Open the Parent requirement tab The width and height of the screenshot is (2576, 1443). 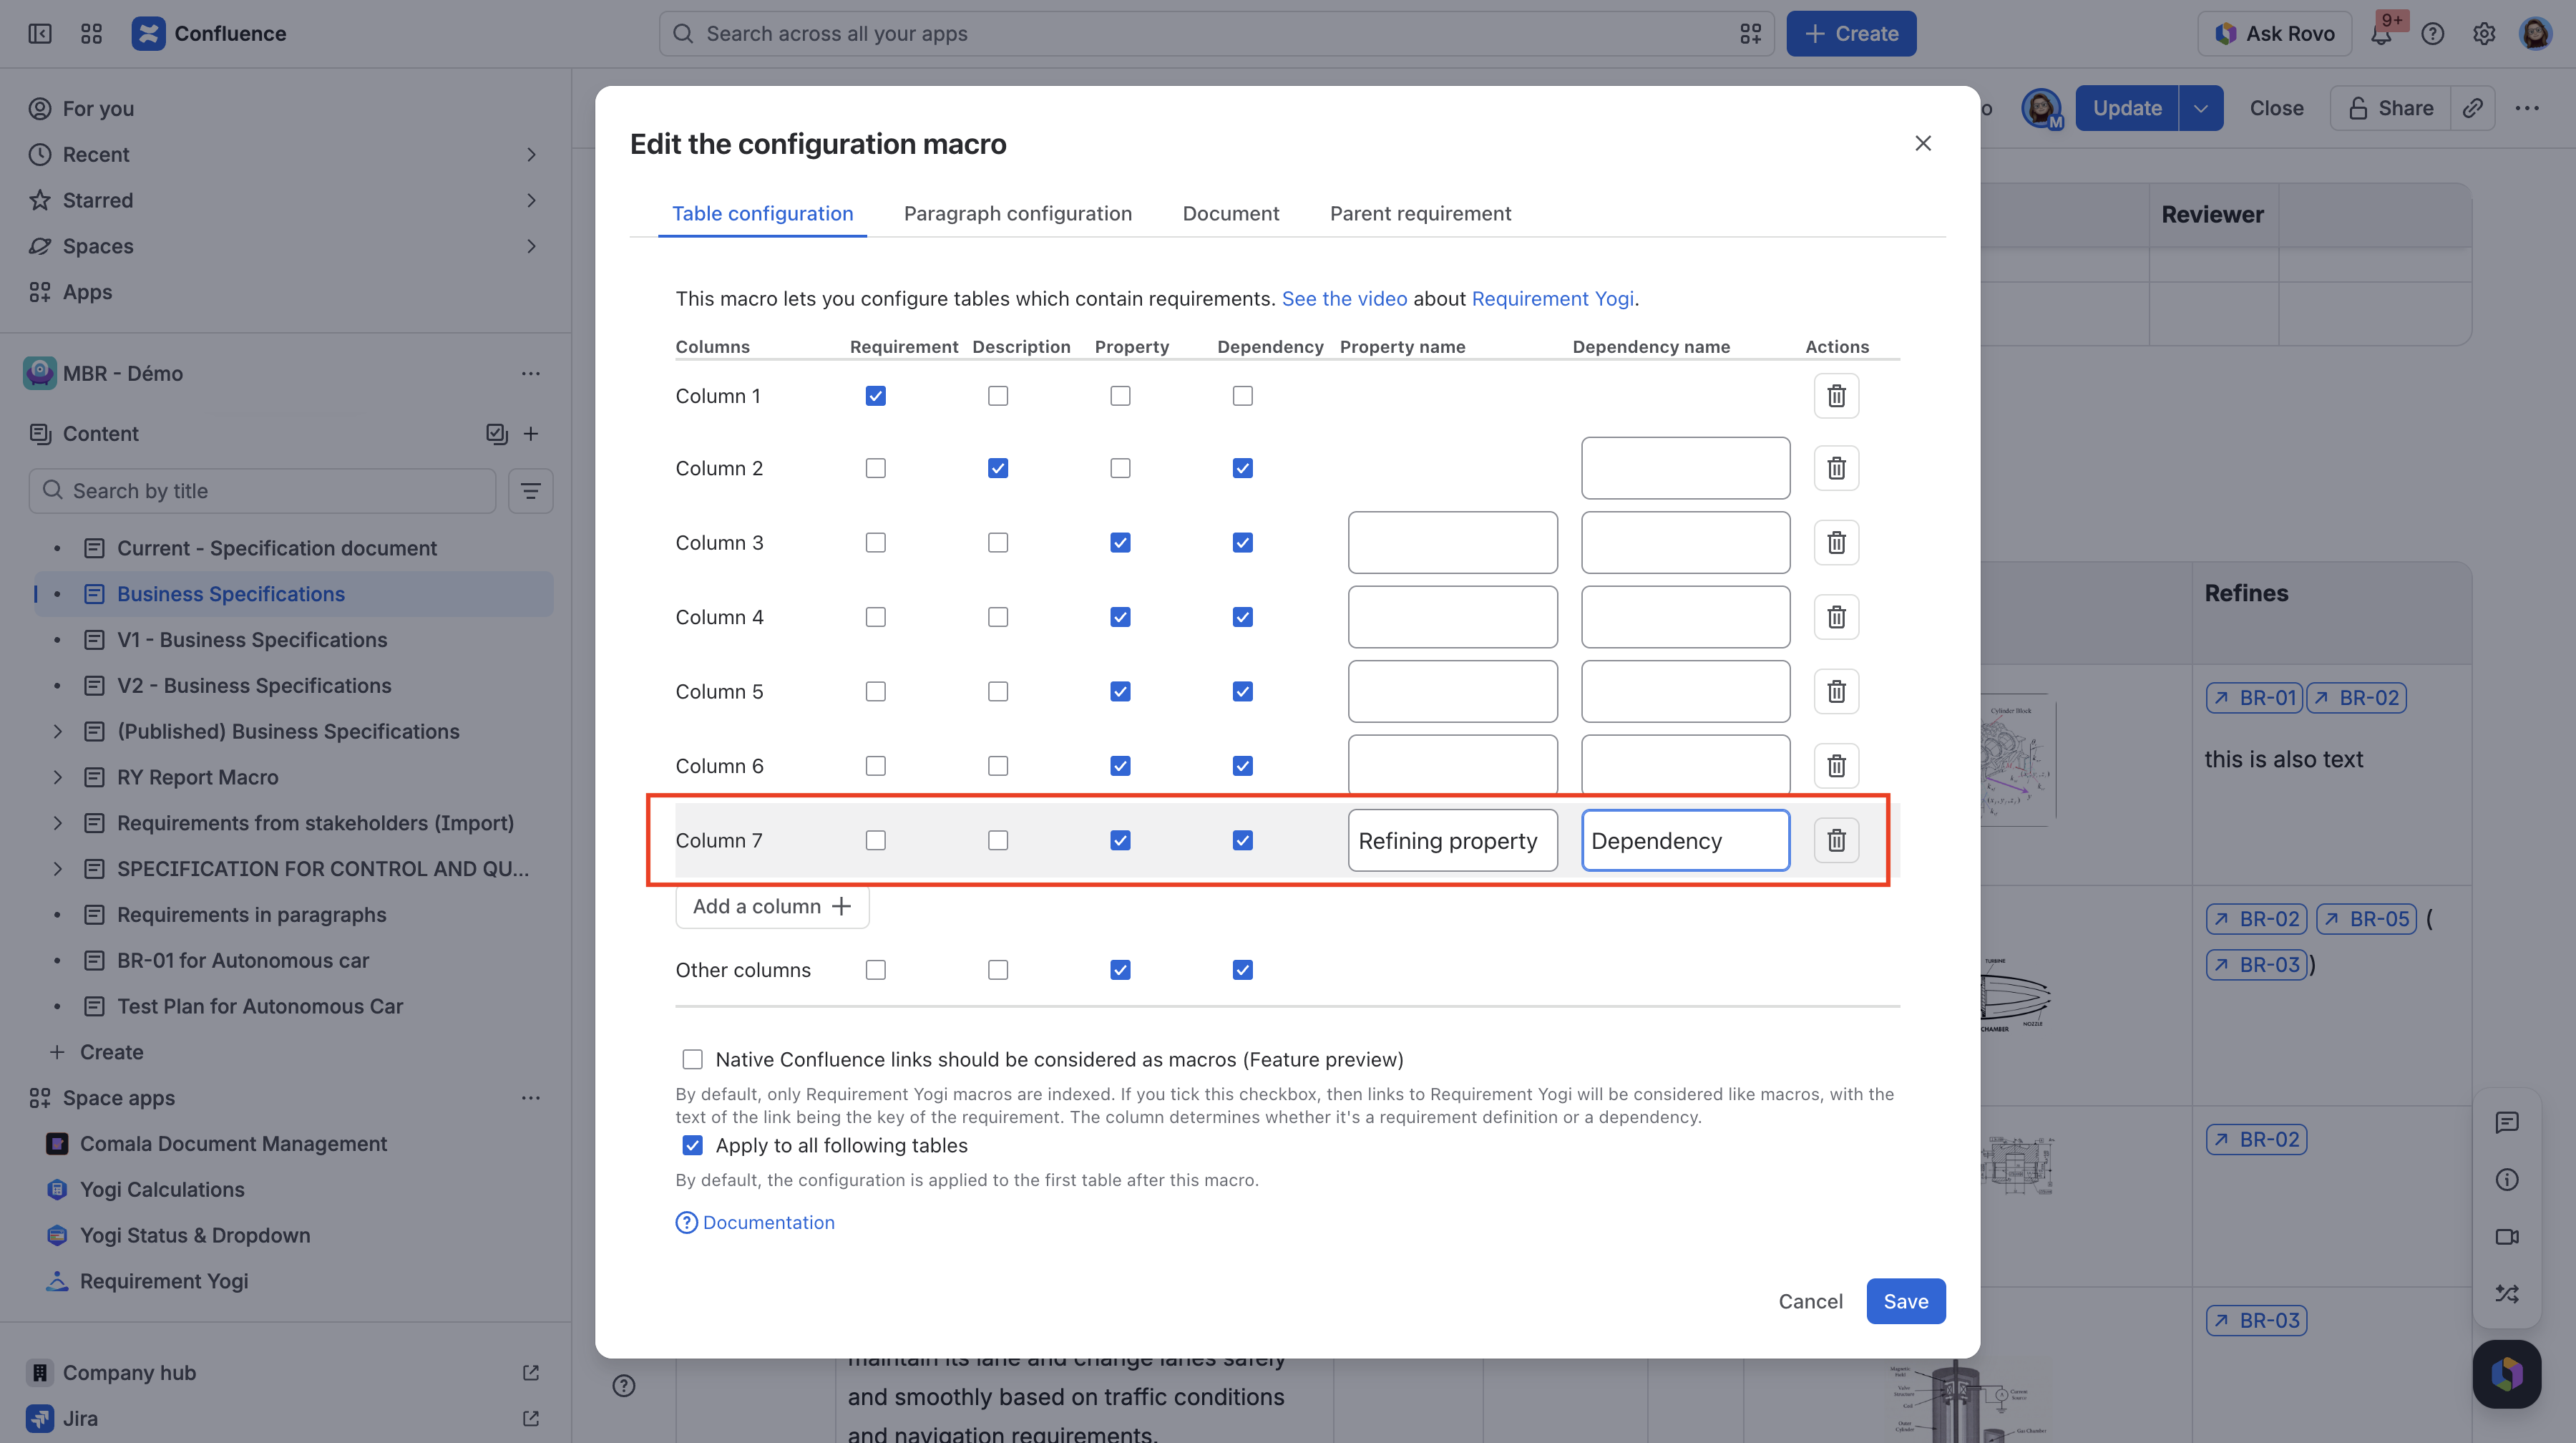click(1420, 213)
